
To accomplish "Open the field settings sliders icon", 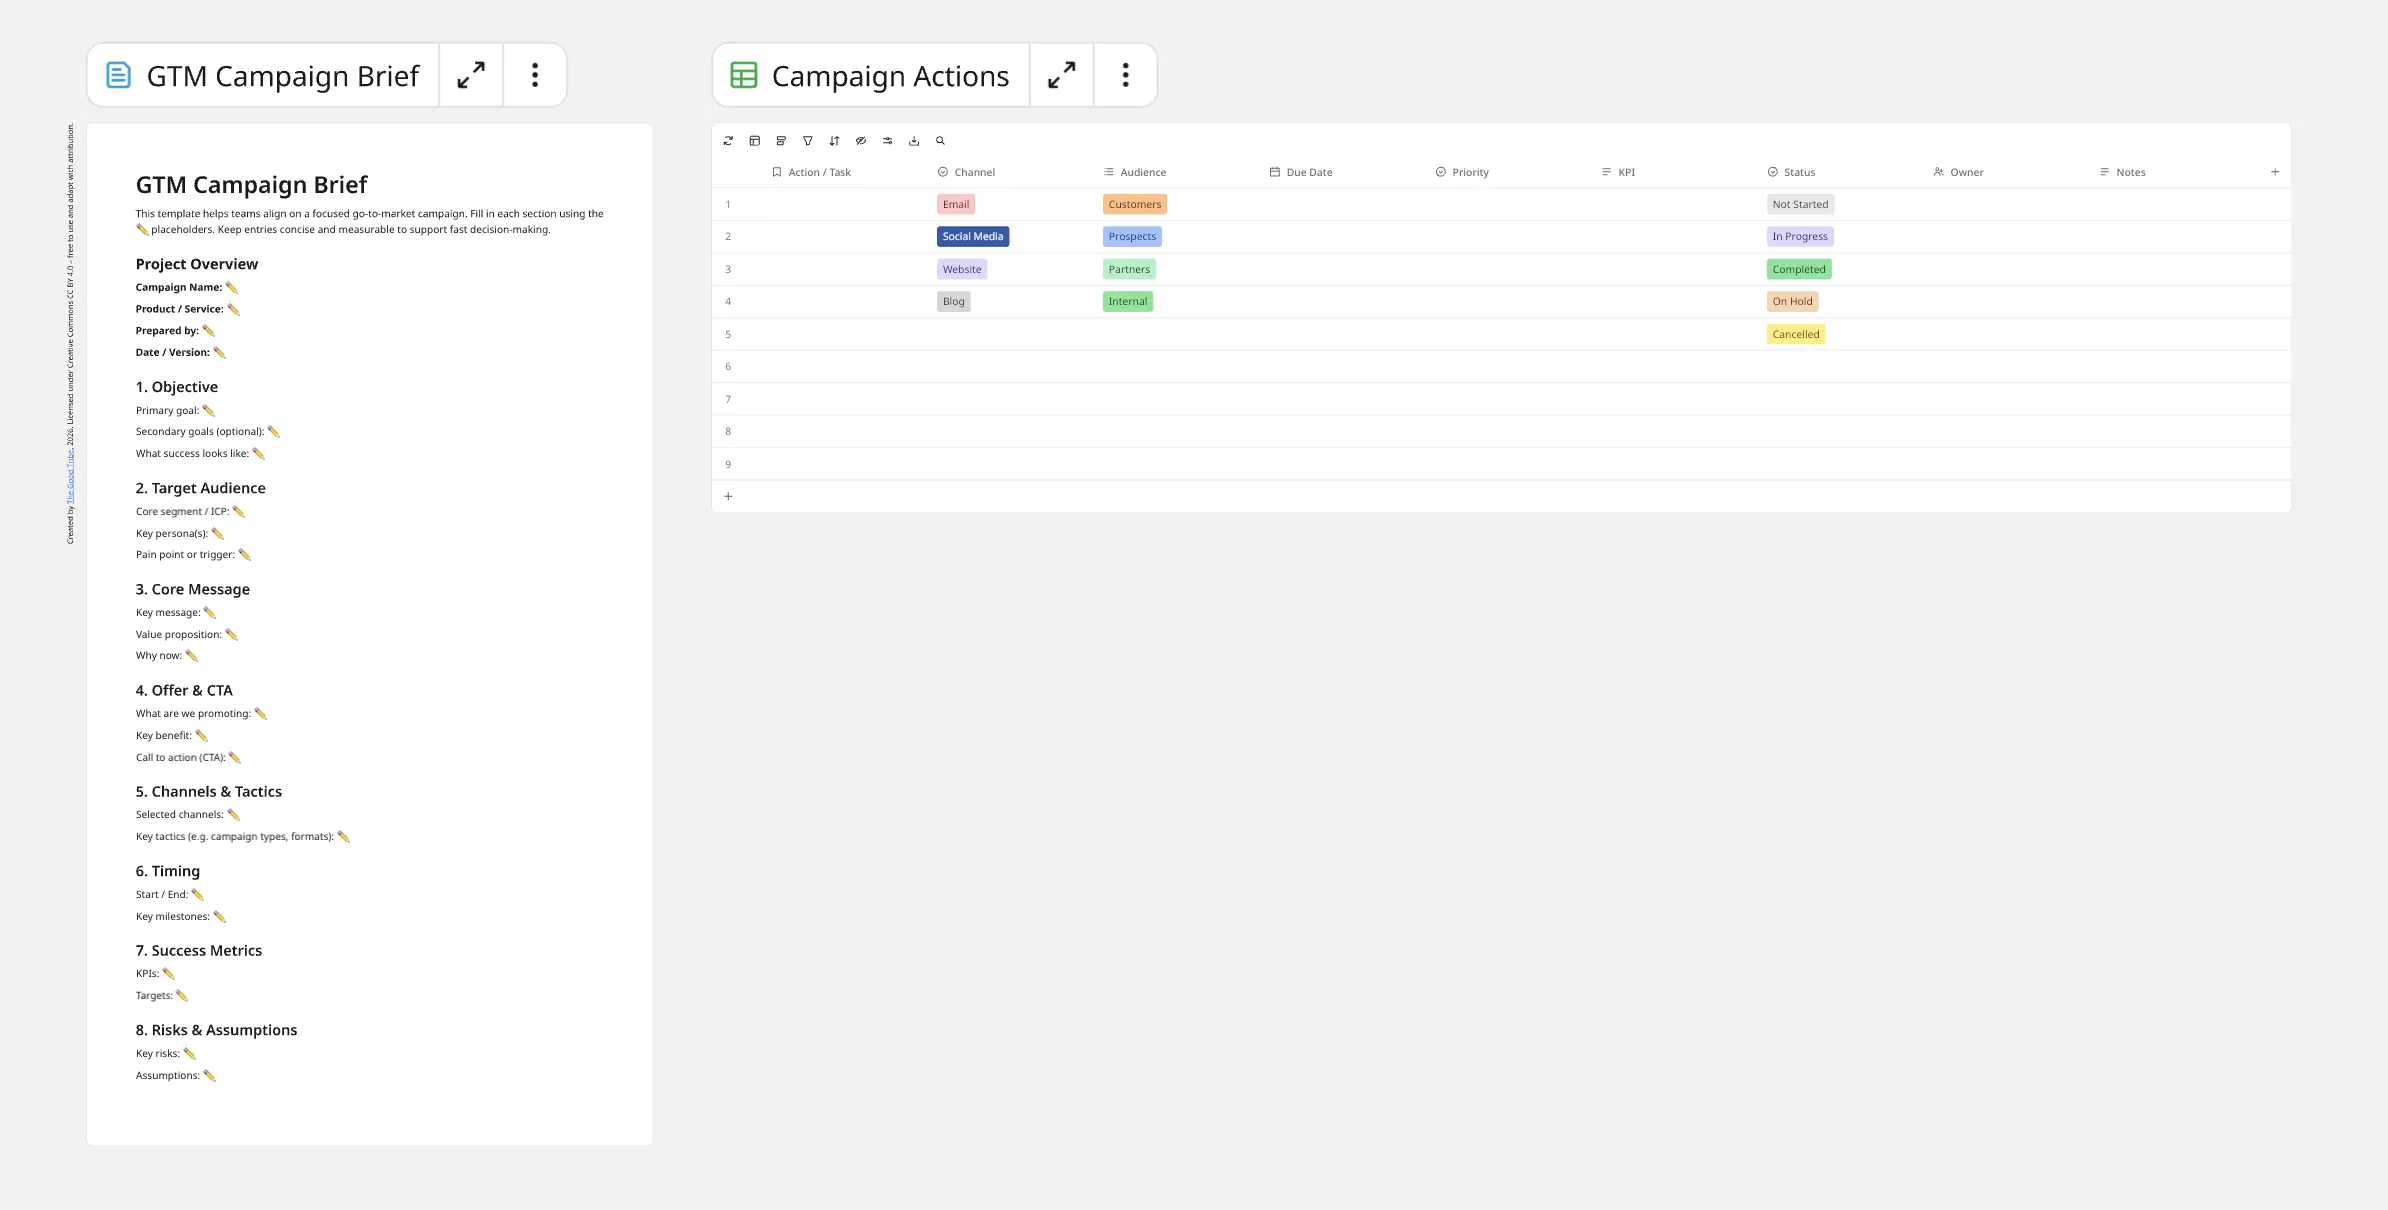I will click(x=887, y=140).
